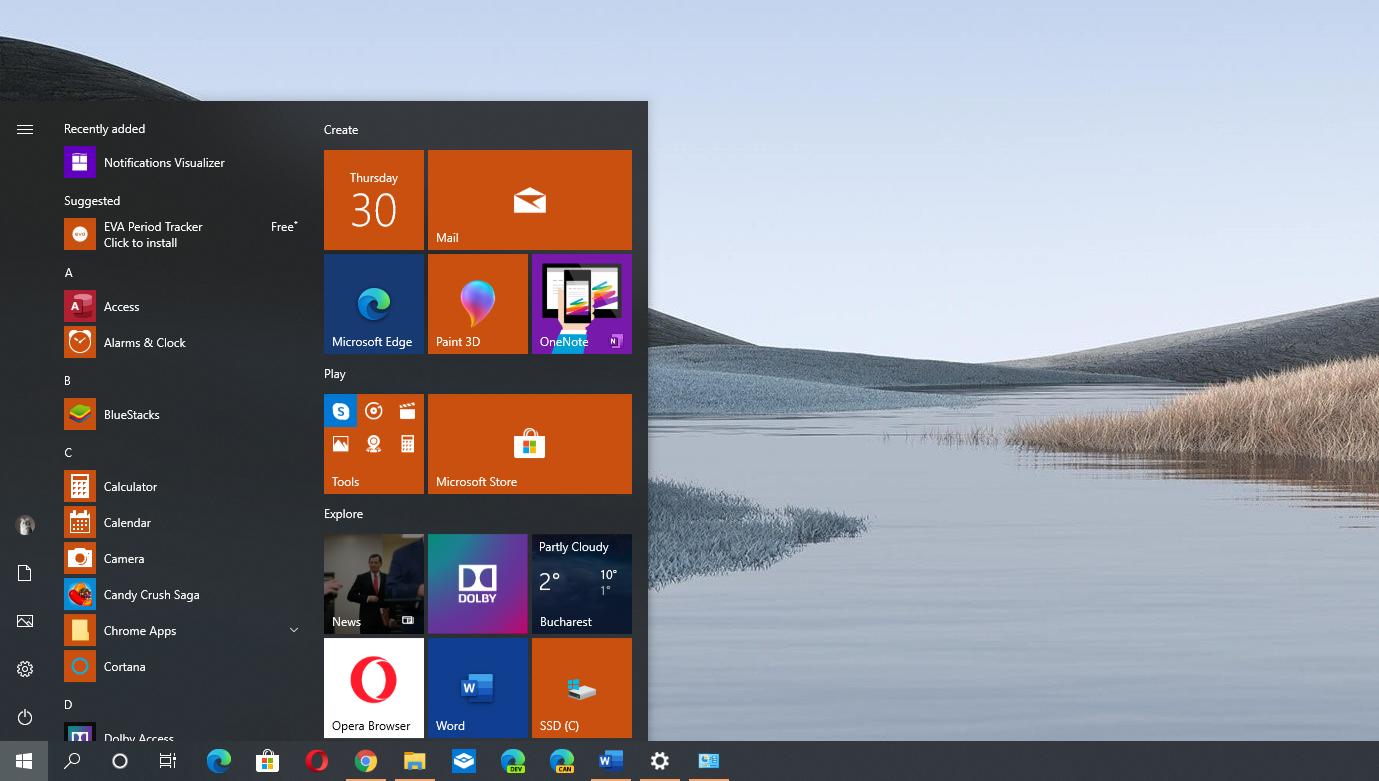Screen dimensions: 1379x781
Task: Launch the Opera Browser tile
Action: tap(374, 688)
